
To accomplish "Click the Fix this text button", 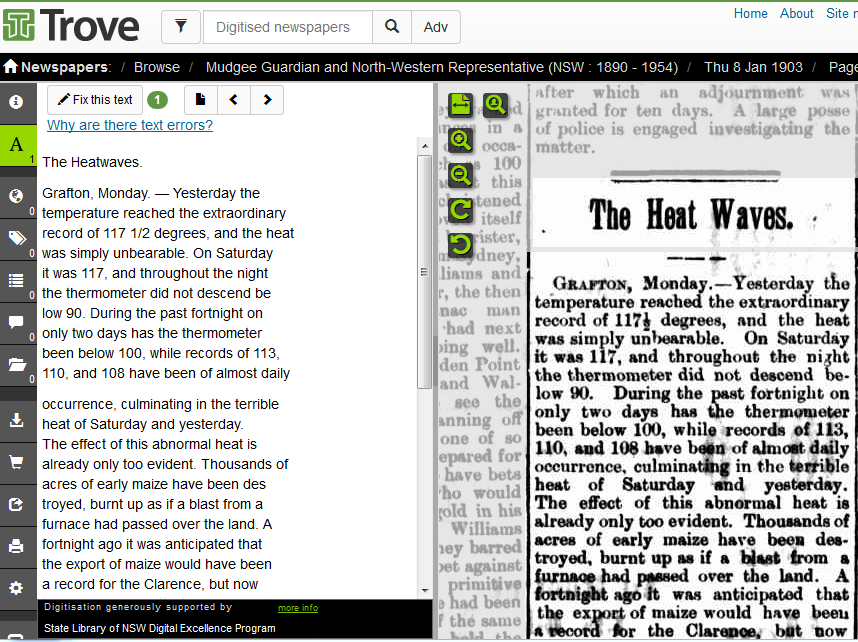I will pos(95,100).
